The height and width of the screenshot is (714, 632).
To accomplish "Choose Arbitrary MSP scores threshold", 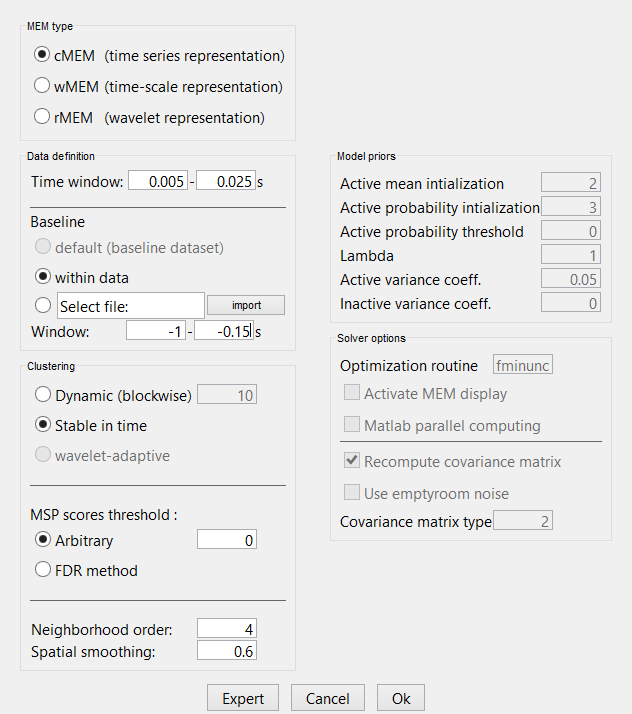I will coord(42,540).
